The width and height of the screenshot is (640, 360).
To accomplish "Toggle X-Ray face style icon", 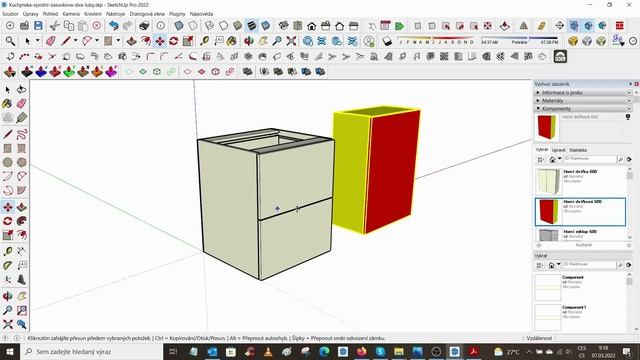I will [x=179, y=26].
